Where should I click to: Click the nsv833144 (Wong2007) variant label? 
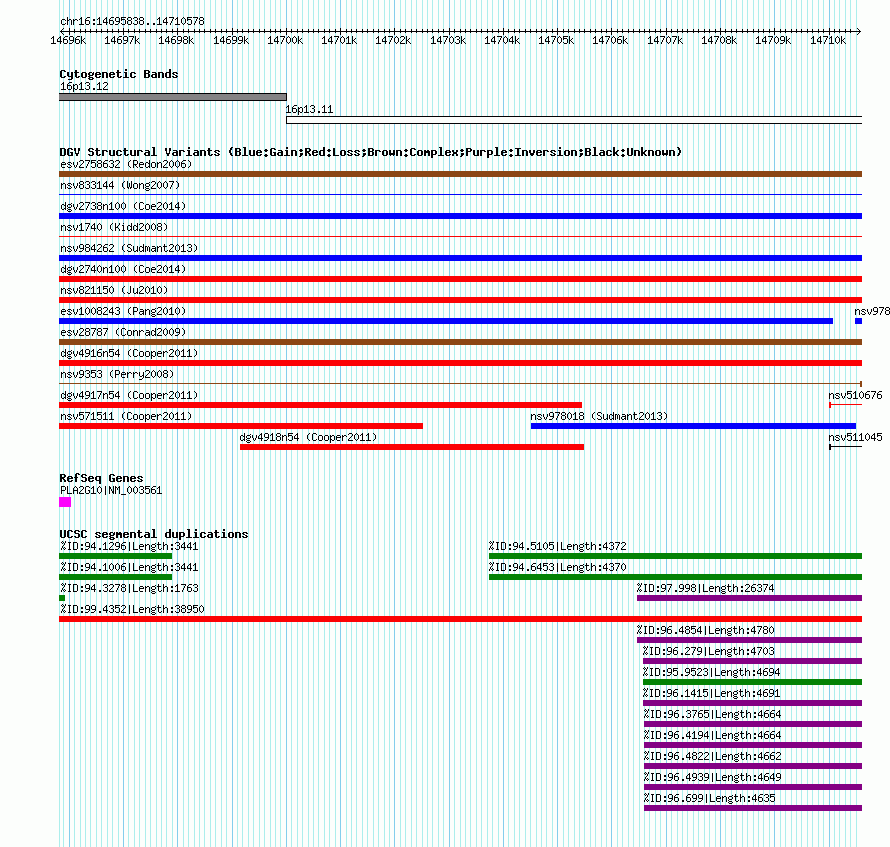coord(120,185)
